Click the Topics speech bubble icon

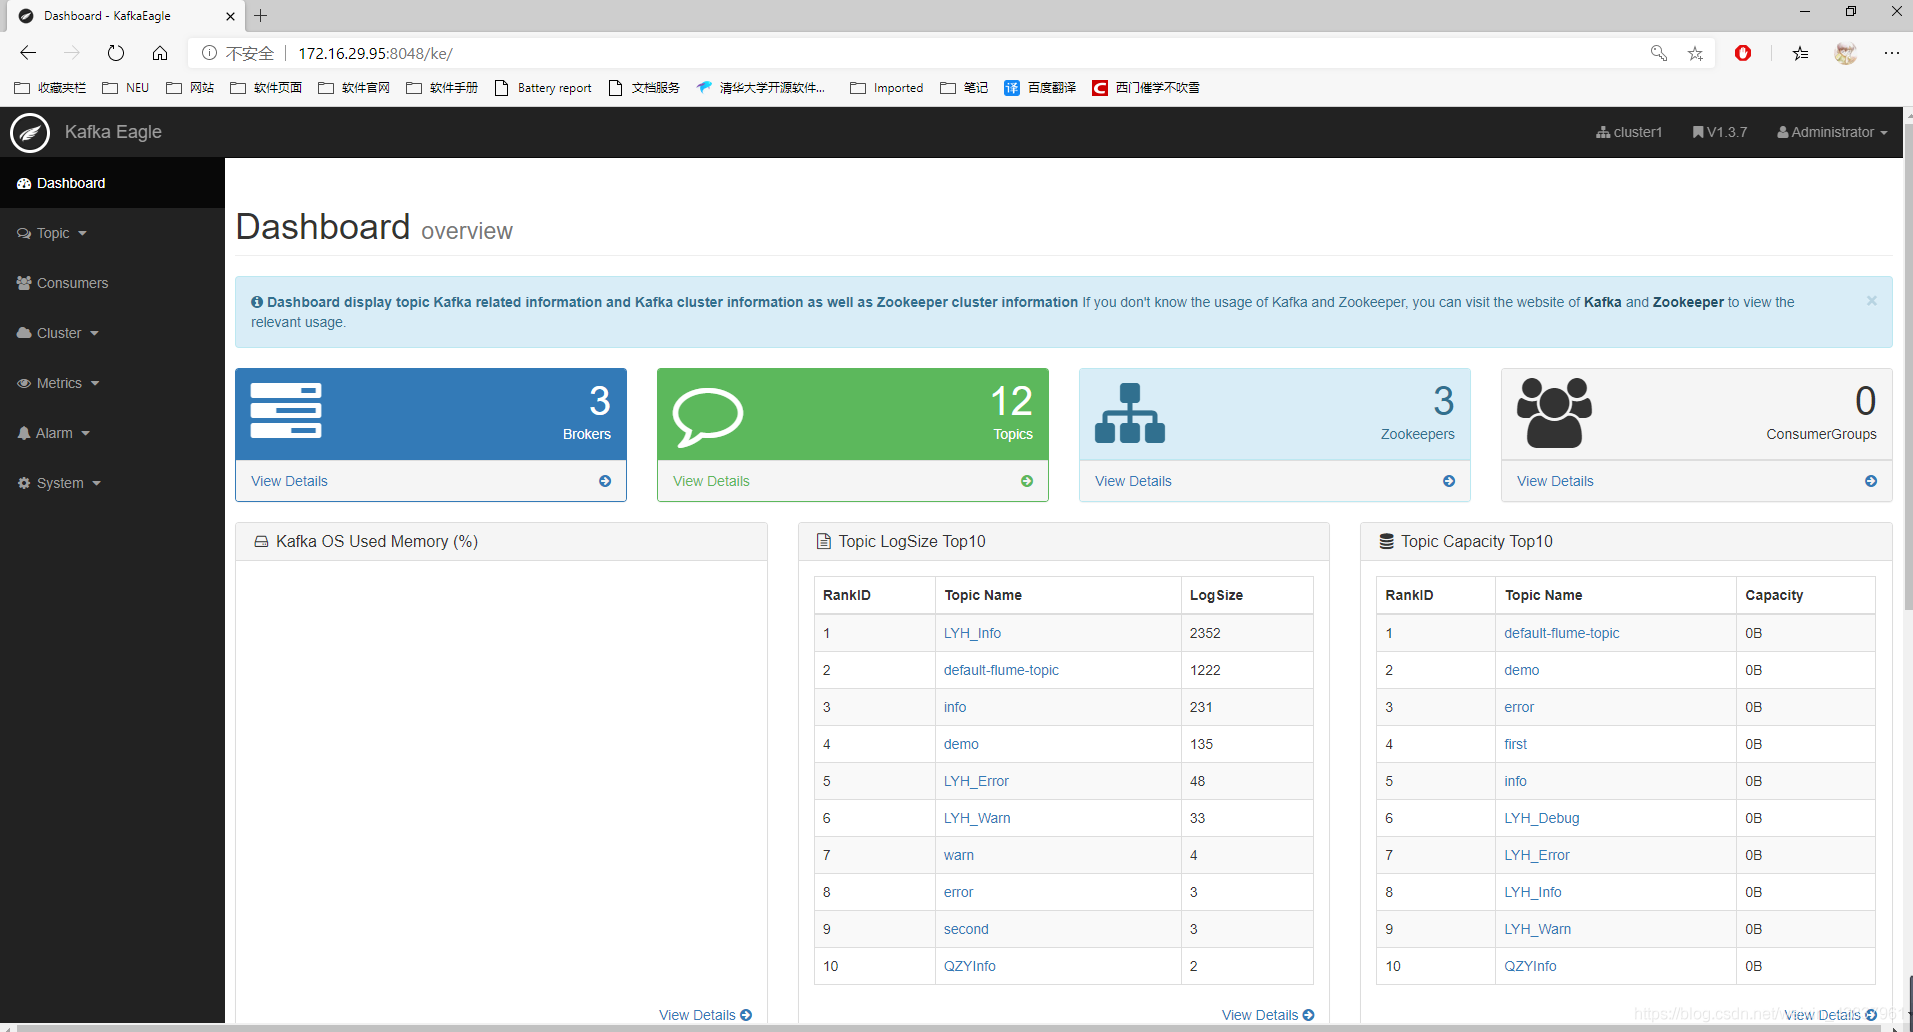(708, 416)
